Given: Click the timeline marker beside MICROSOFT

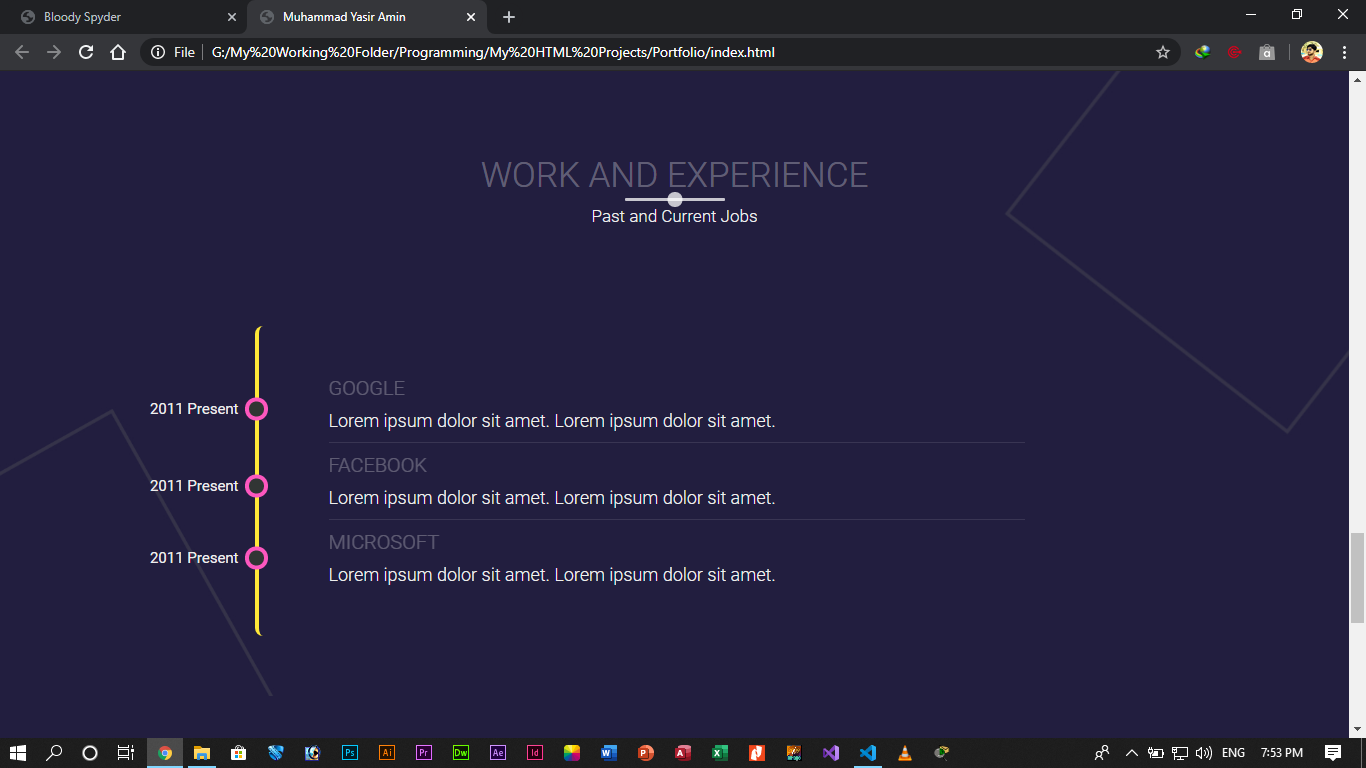Looking at the screenshot, I should point(256,558).
